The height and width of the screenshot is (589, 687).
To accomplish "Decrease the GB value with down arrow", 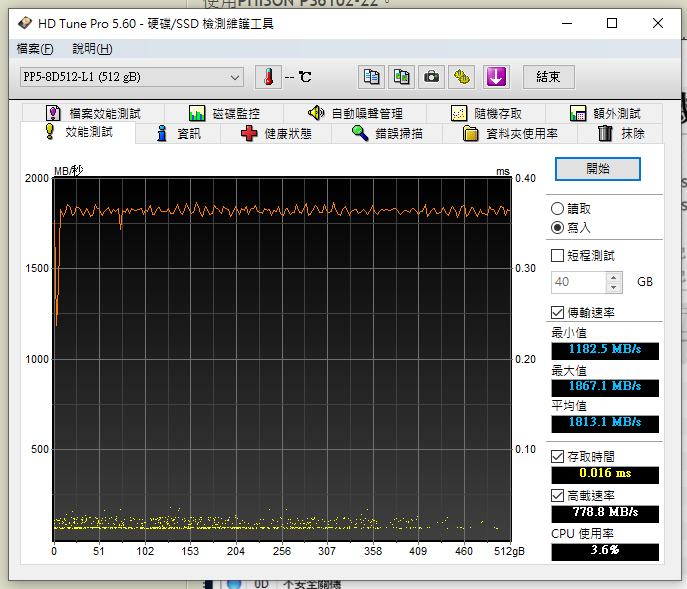I will click(x=613, y=287).
